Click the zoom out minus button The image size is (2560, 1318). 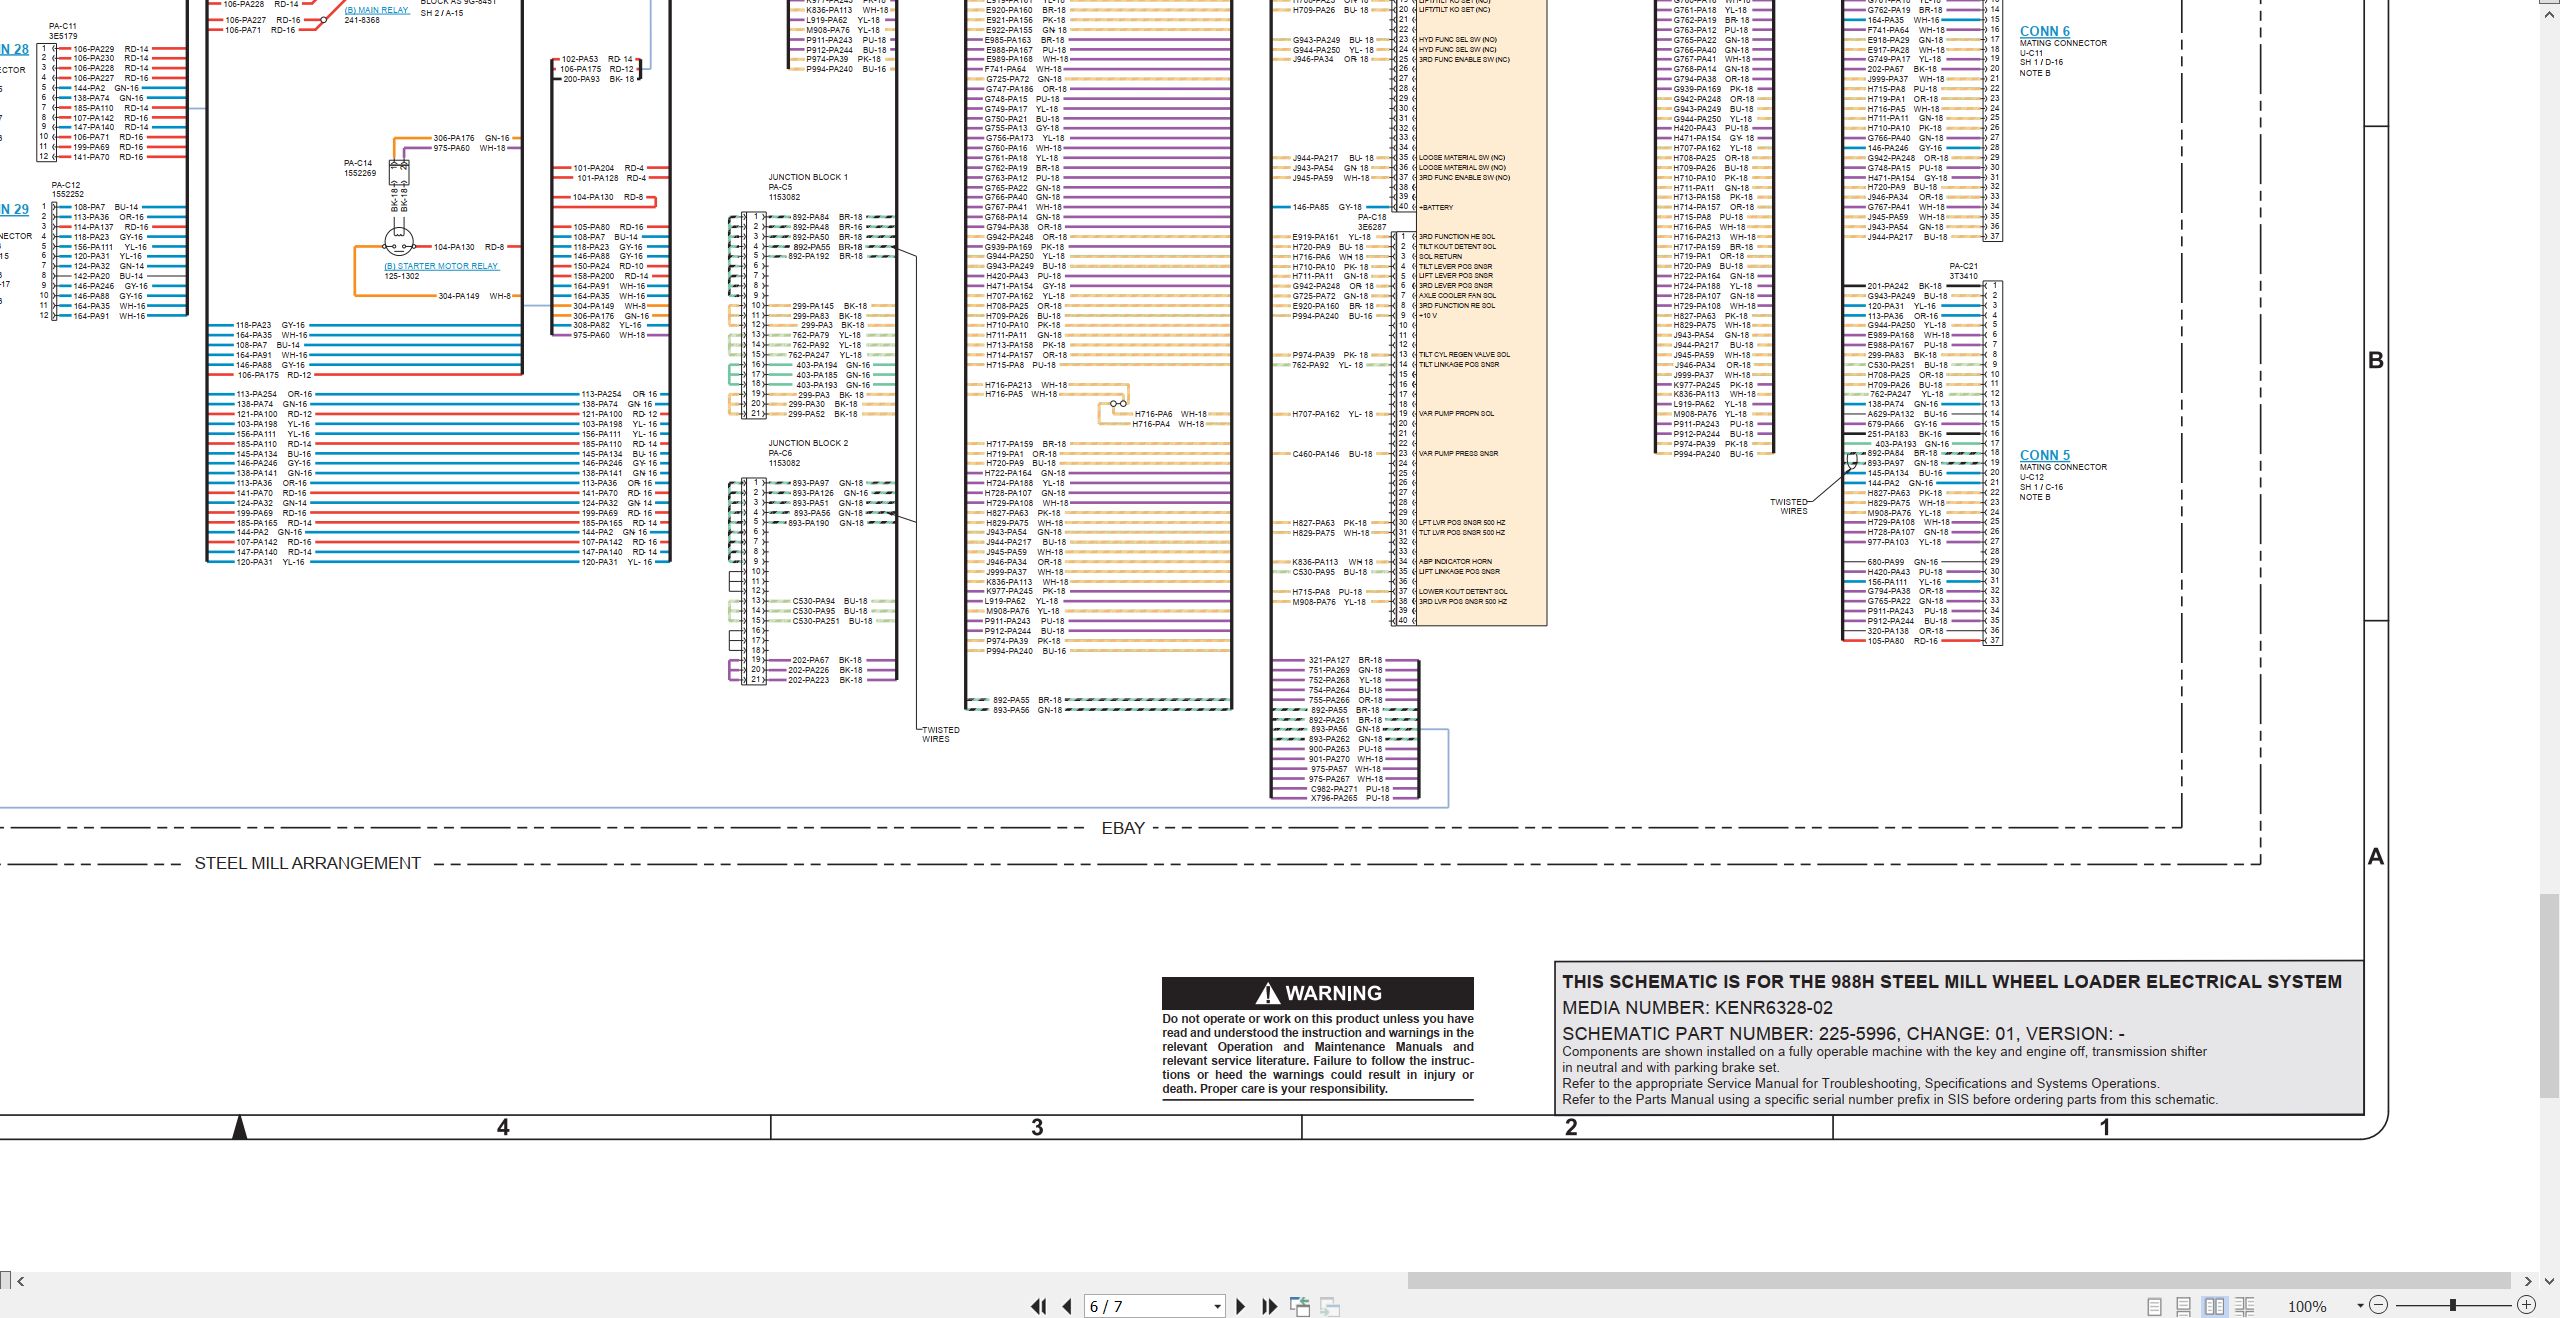(2379, 1305)
